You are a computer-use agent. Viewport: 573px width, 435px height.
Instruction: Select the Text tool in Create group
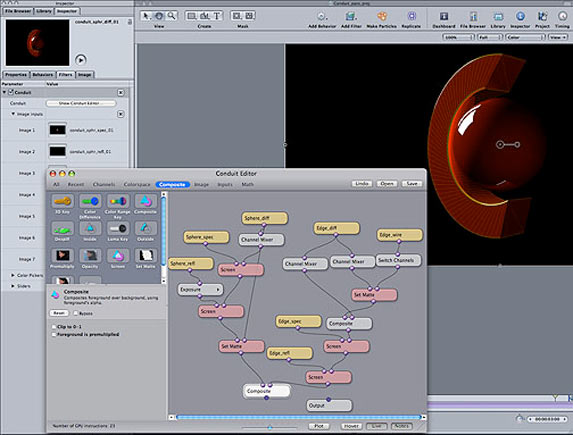(217, 16)
